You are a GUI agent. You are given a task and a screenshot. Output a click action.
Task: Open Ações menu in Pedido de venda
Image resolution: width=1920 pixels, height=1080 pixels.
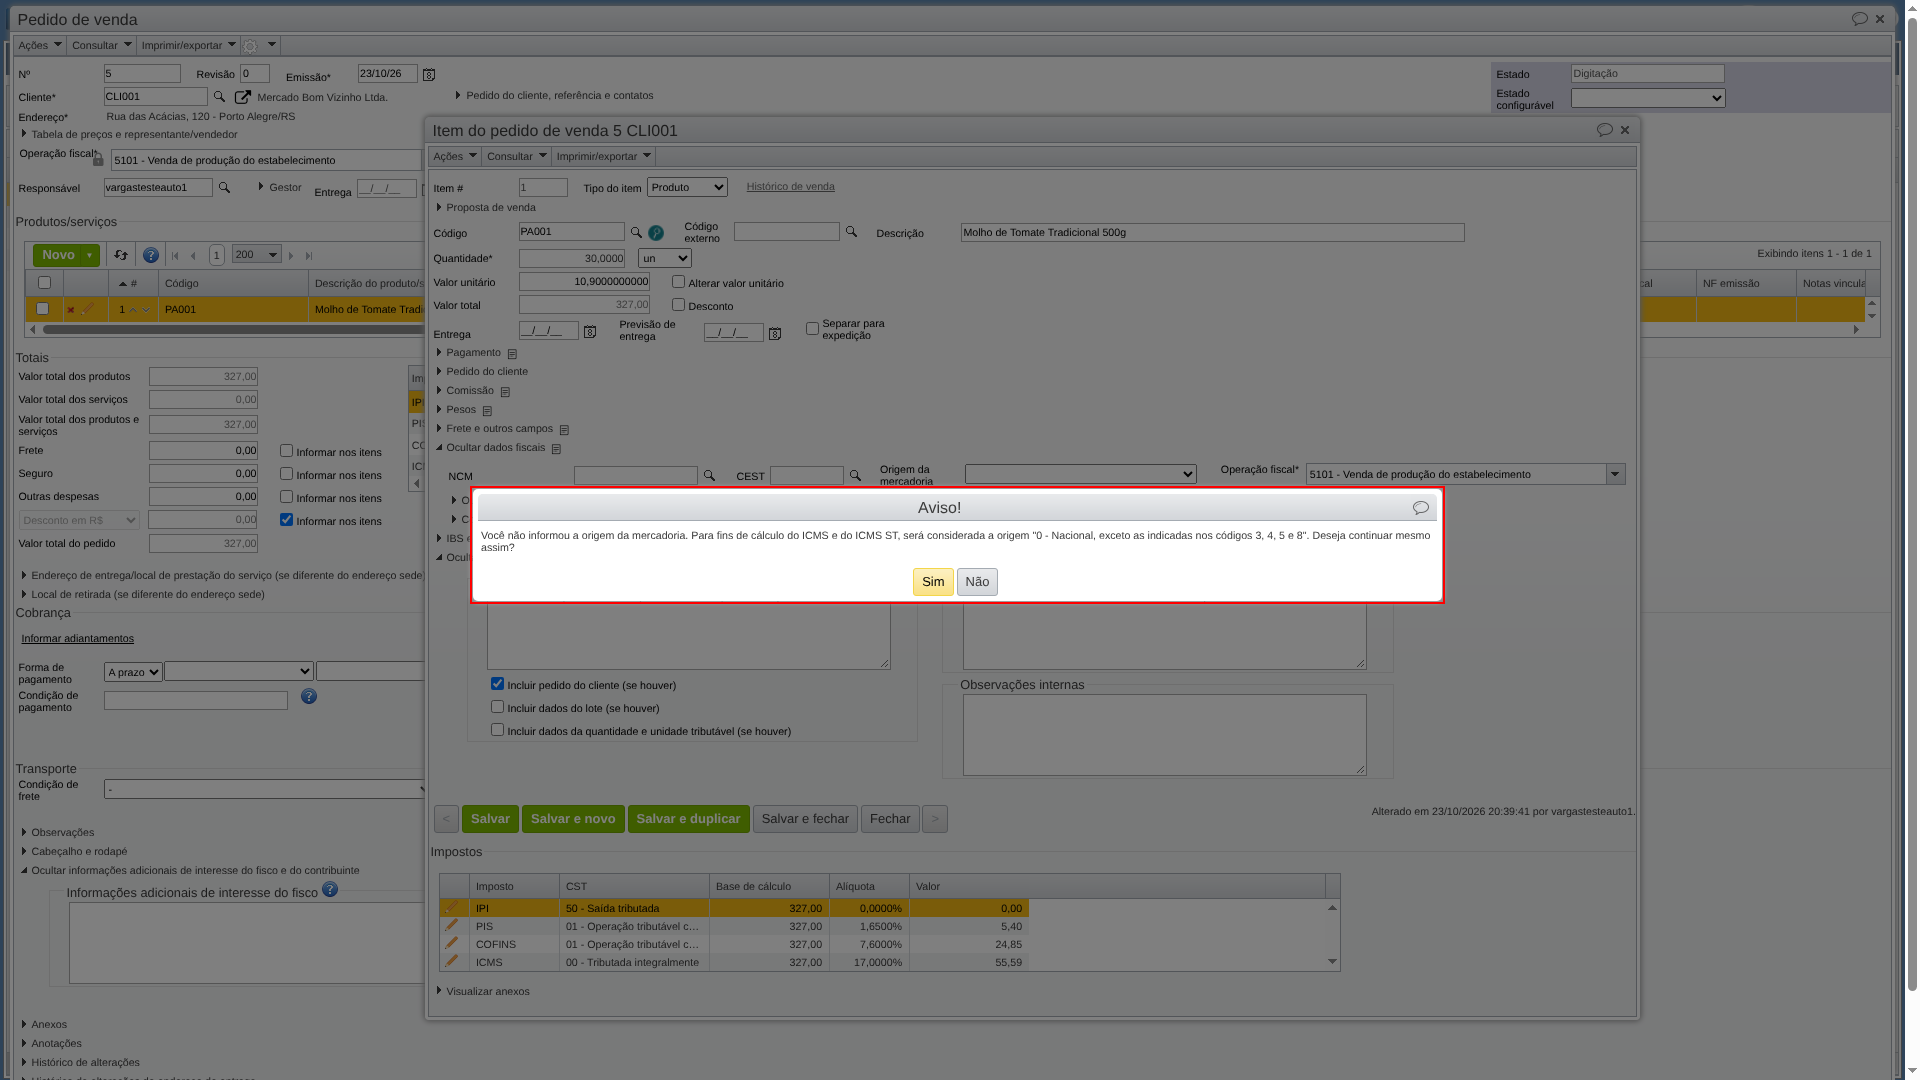pos(39,45)
